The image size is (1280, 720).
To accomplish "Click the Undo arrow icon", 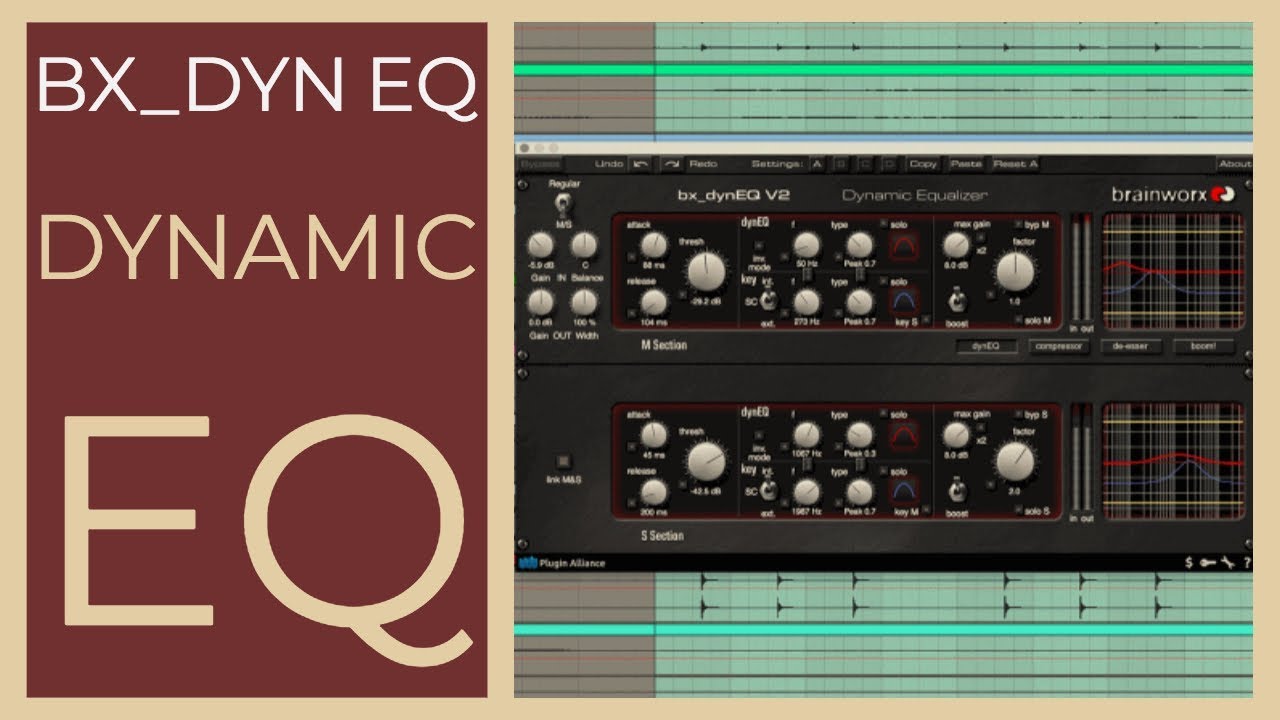I will tap(641, 164).
